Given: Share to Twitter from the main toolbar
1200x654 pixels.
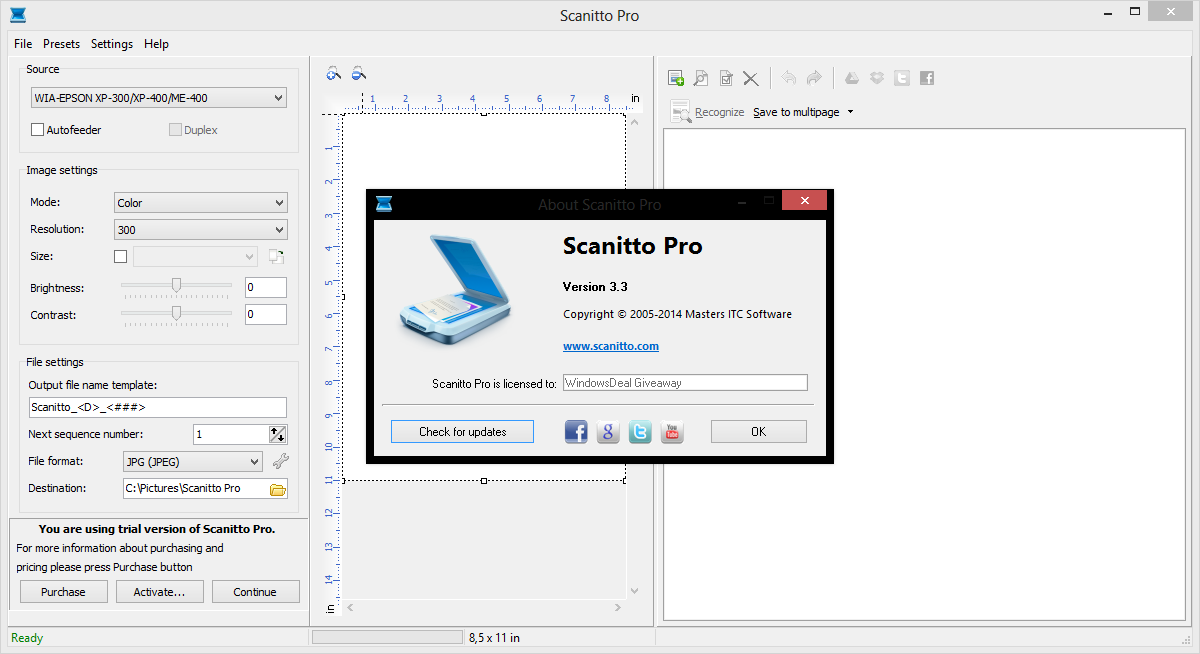Looking at the screenshot, I should pos(902,78).
